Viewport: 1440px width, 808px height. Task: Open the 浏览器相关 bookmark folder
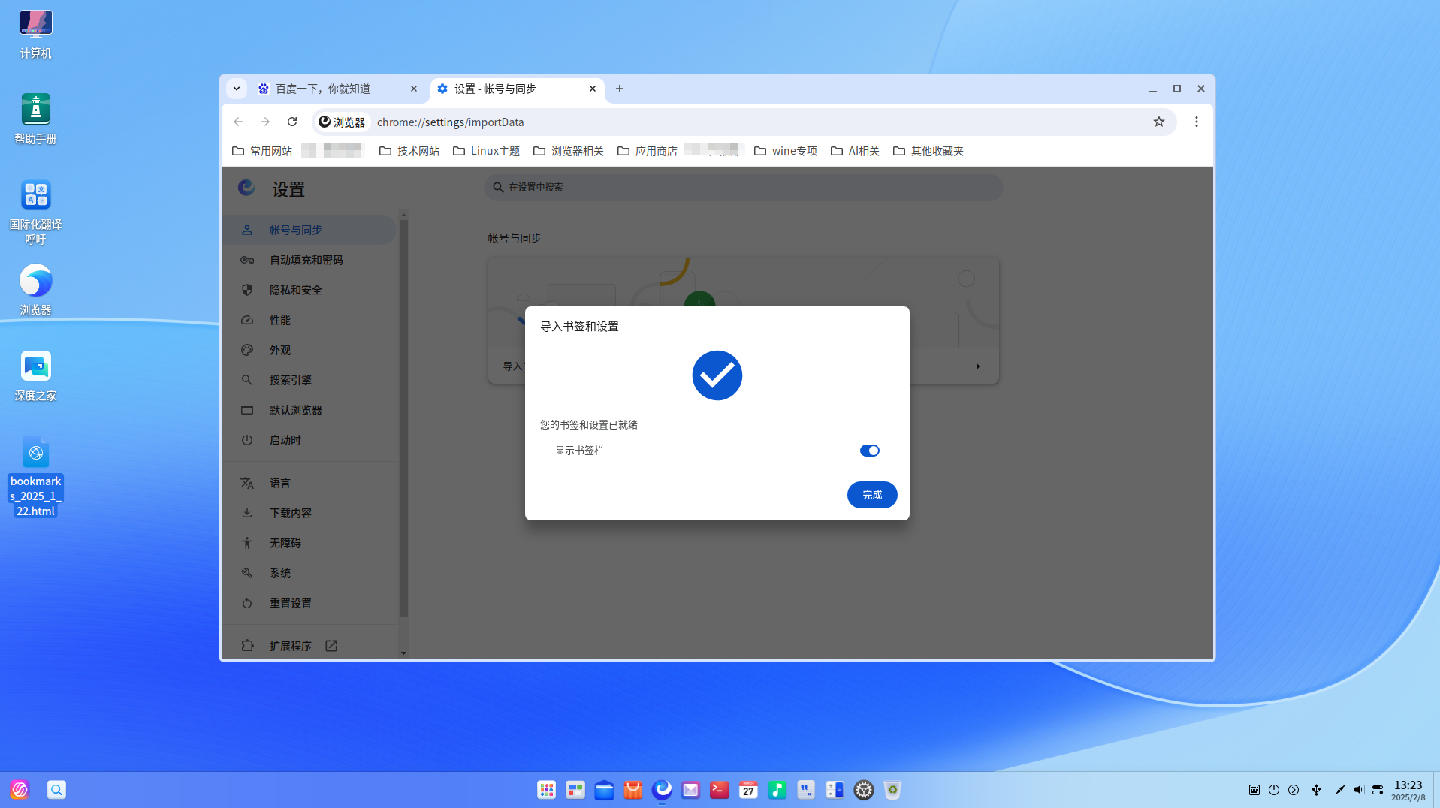[568, 151]
